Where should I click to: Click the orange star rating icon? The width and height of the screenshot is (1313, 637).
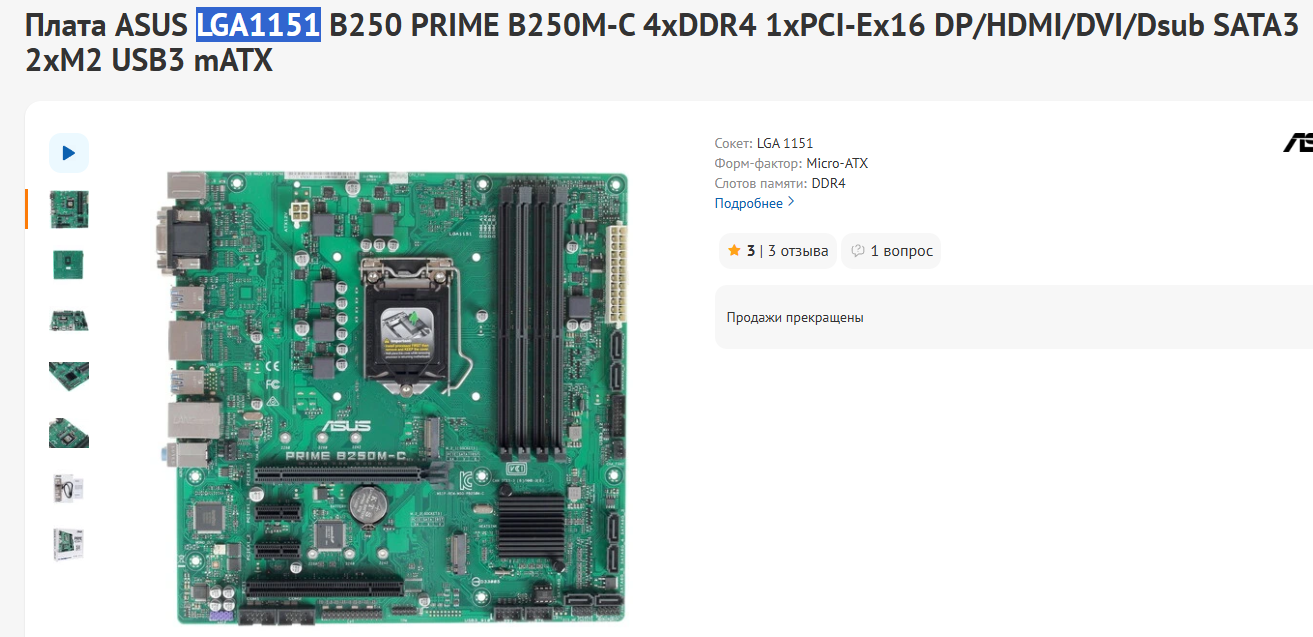tap(734, 251)
